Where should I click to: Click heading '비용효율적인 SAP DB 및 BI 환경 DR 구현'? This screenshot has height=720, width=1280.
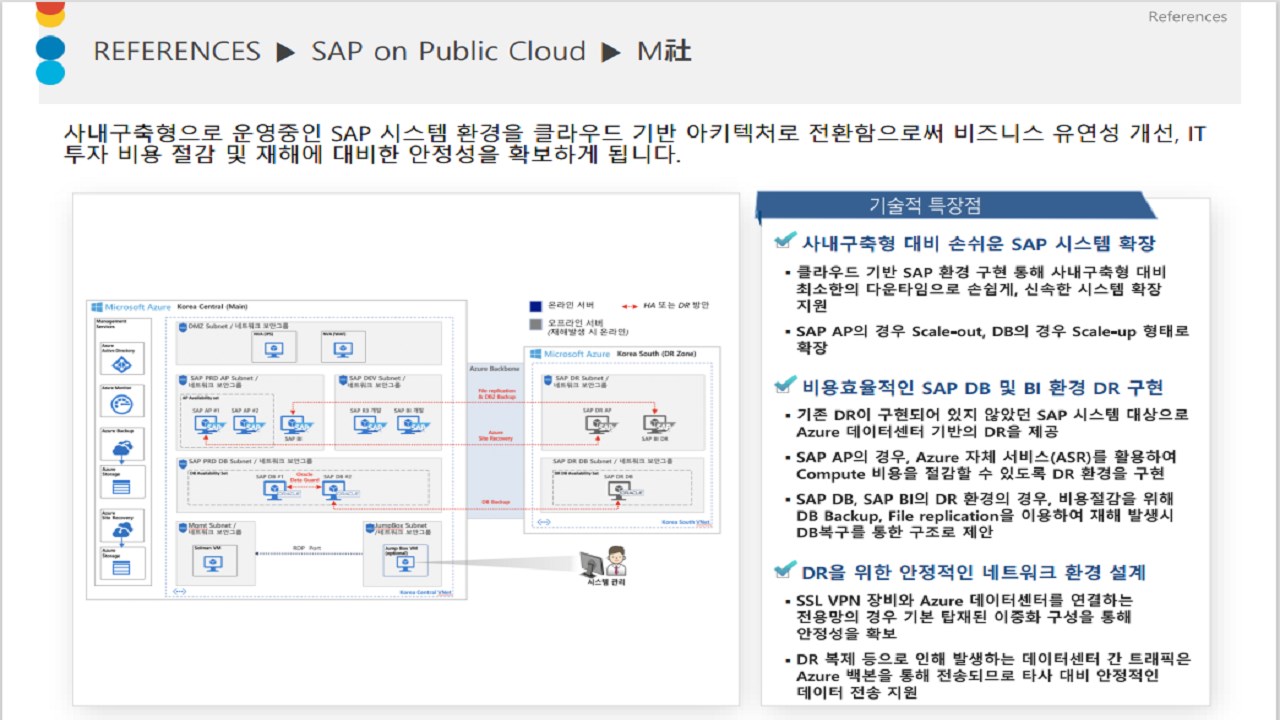(x=983, y=387)
